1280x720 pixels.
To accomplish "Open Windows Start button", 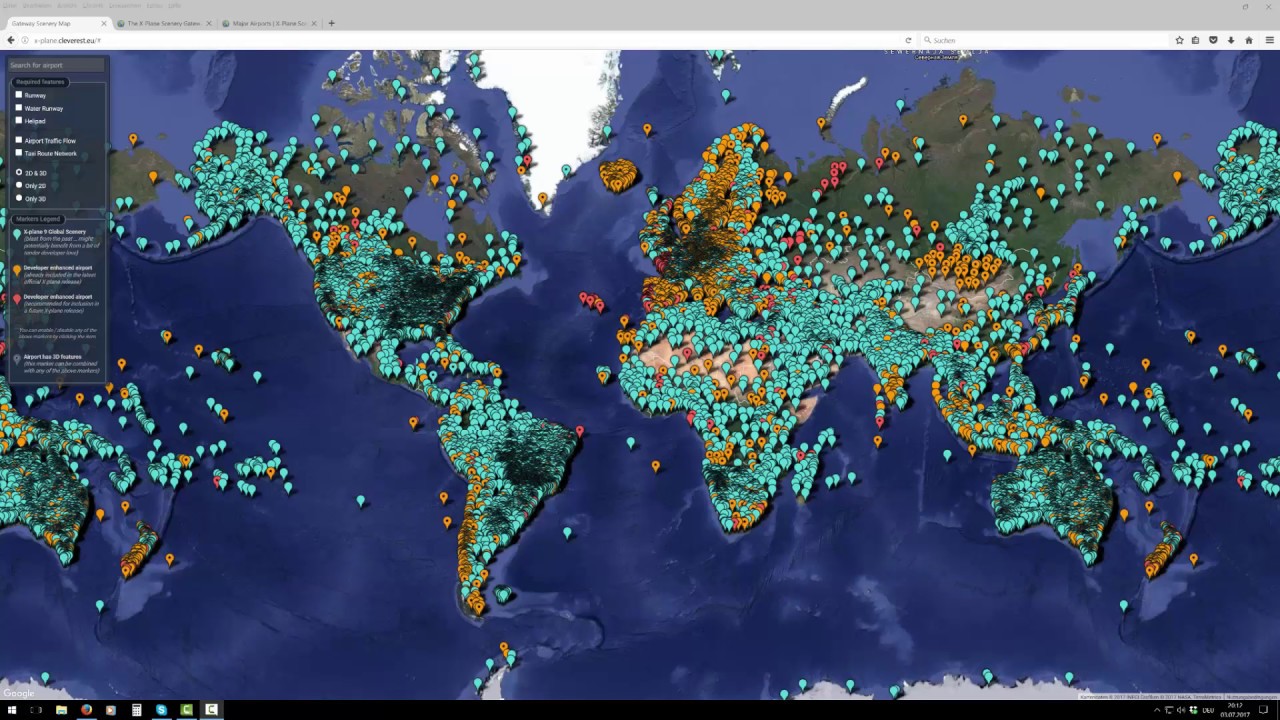I will coord(11,710).
